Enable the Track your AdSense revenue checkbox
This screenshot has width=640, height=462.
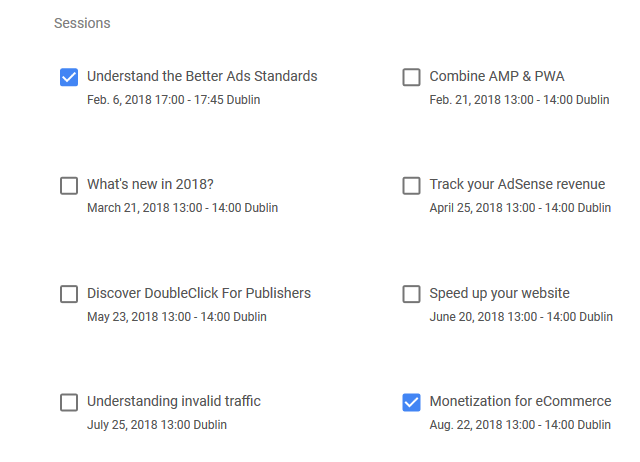pos(411,185)
